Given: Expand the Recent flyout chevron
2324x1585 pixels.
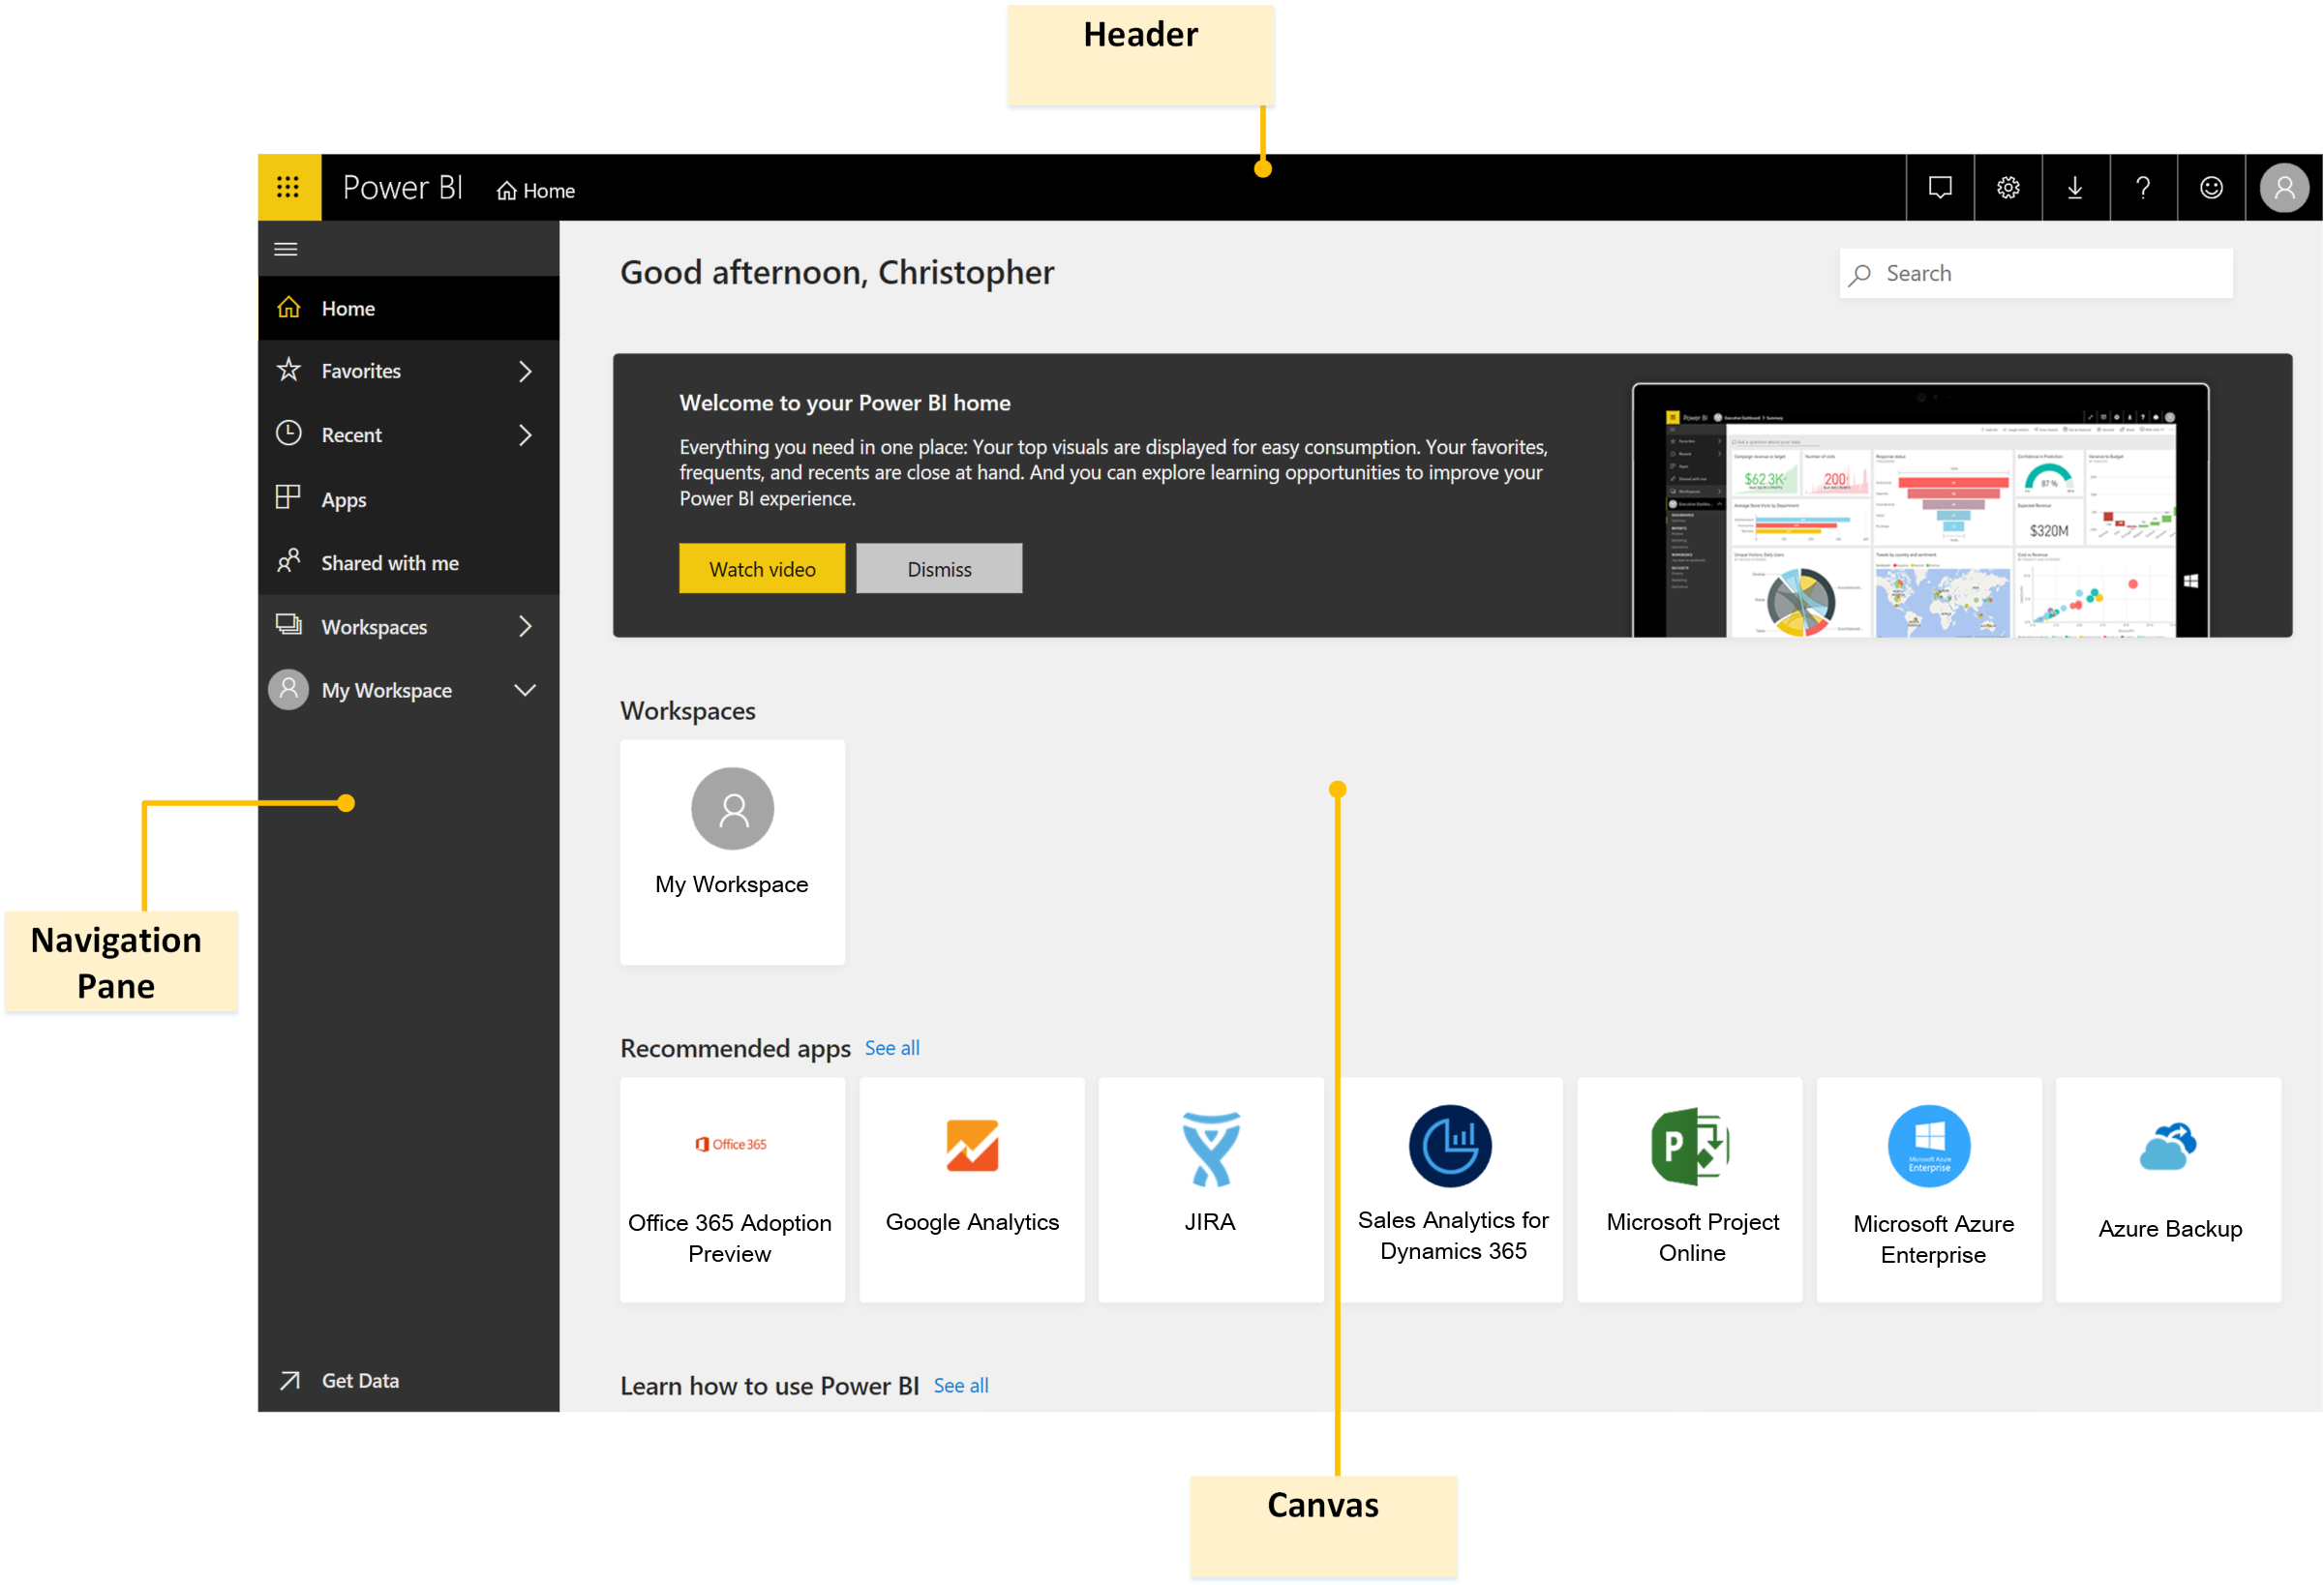Looking at the screenshot, I should 525,435.
